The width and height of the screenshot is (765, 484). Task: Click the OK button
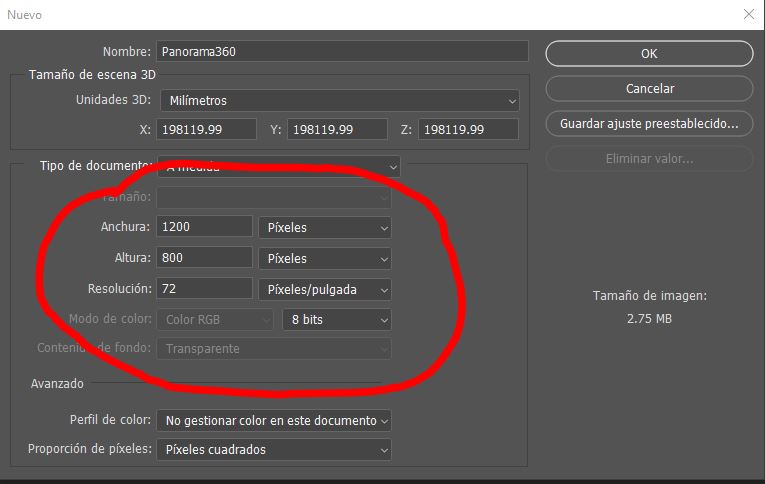click(649, 53)
